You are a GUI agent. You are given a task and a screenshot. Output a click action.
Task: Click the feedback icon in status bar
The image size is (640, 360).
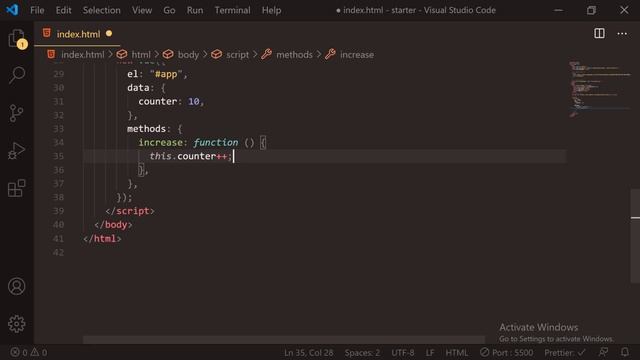(603, 352)
